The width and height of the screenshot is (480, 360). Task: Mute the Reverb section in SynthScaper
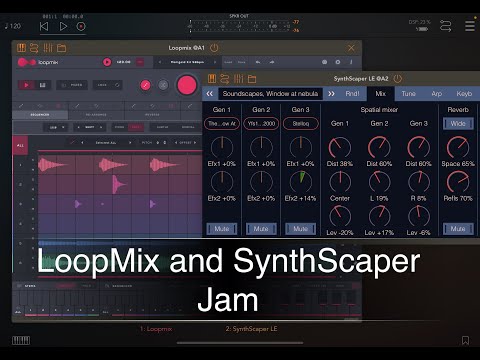(x=458, y=229)
